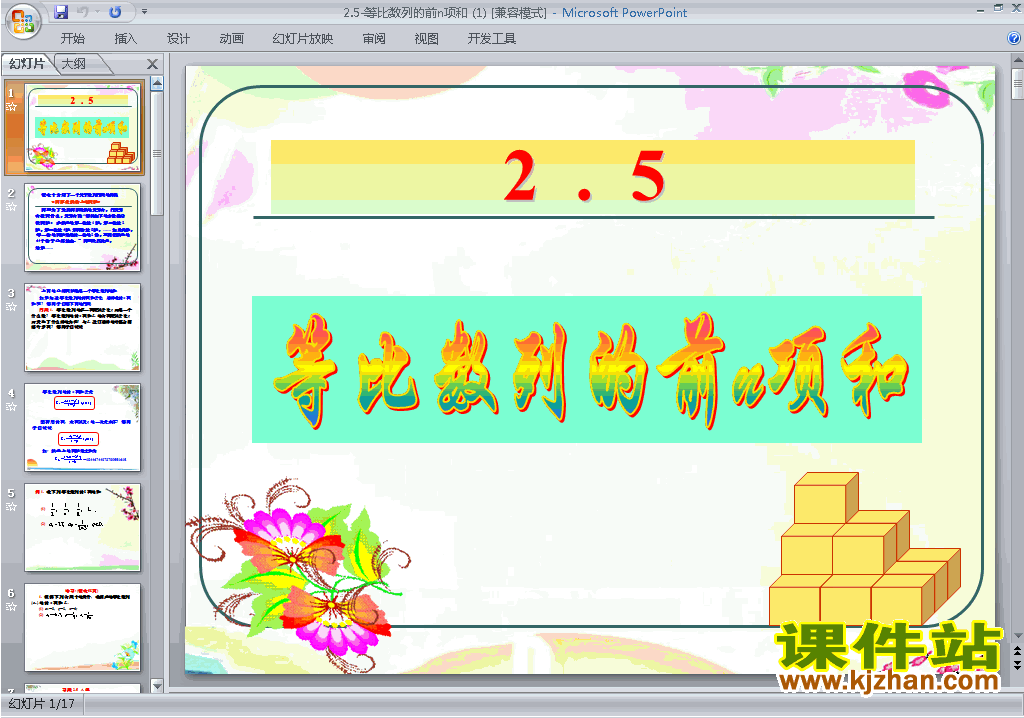Switch to the 大纲 outline pane tab

tap(74, 63)
